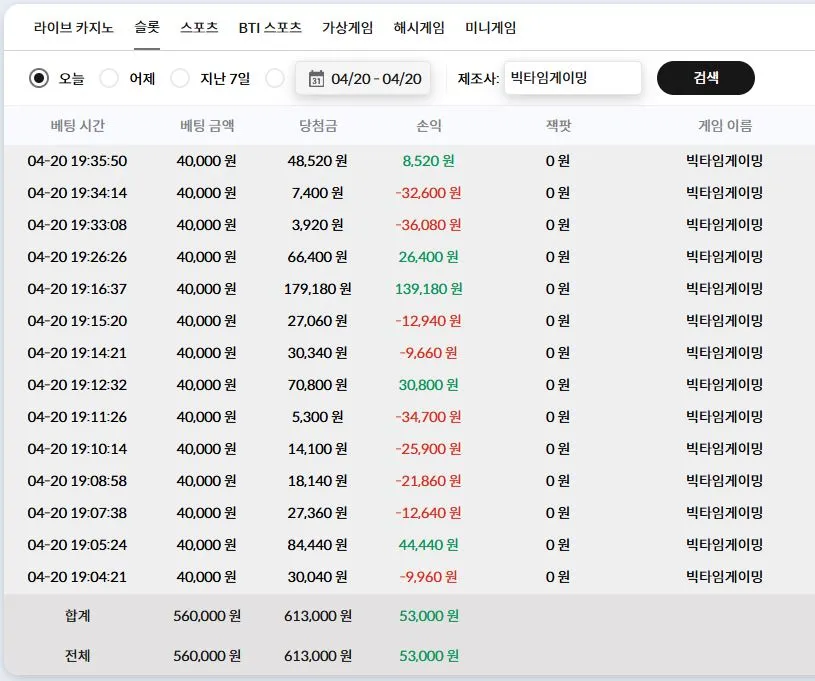The height and width of the screenshot is (681, 815).
Task: Switch to the 스포츠 tab
Action: [199, 28]
